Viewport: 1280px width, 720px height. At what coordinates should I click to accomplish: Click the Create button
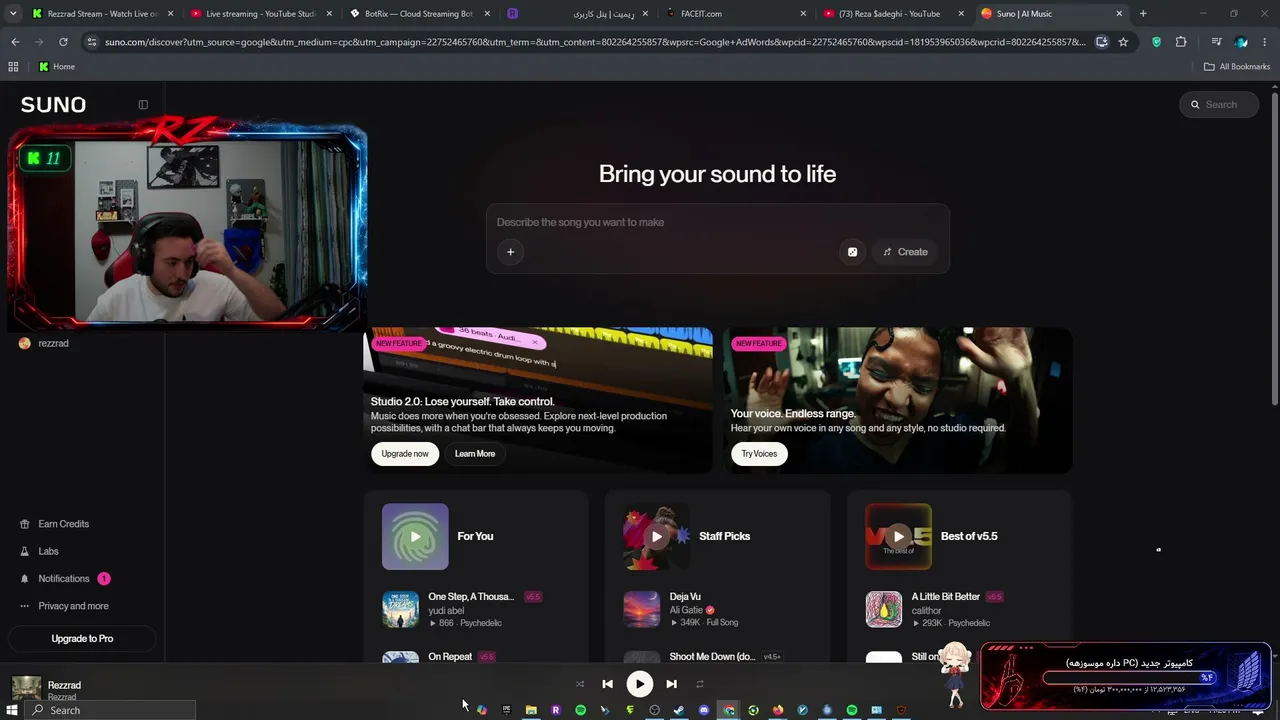906,252
